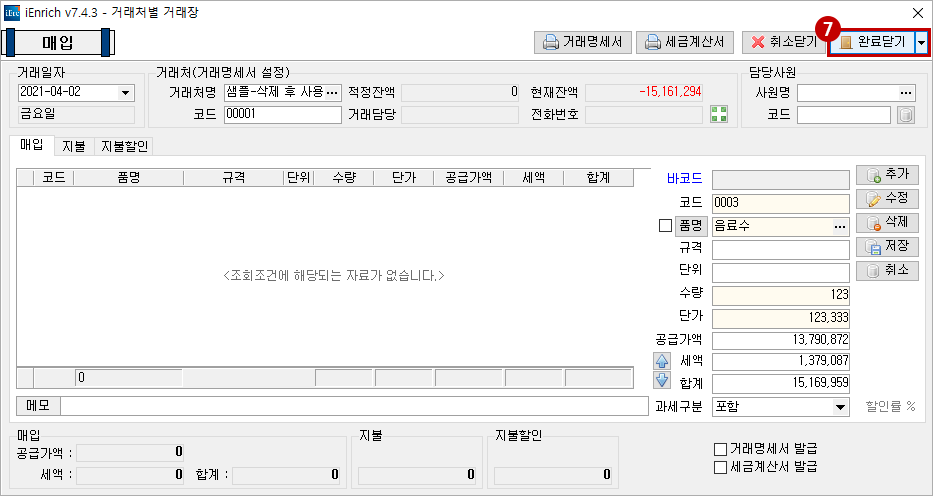Click the 바코드 blue label
This screenshot has height=496, width=933.
[684, 178]
